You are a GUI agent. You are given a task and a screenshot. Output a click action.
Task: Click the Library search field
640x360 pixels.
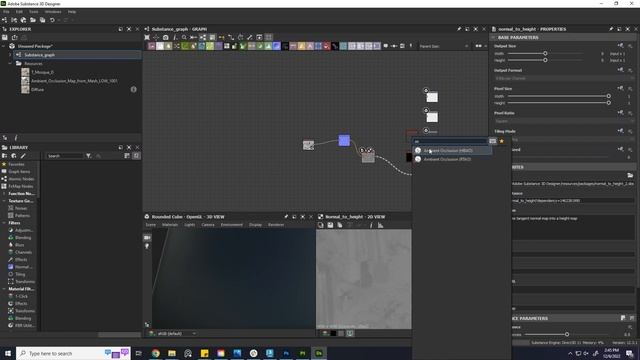[64, 156]
